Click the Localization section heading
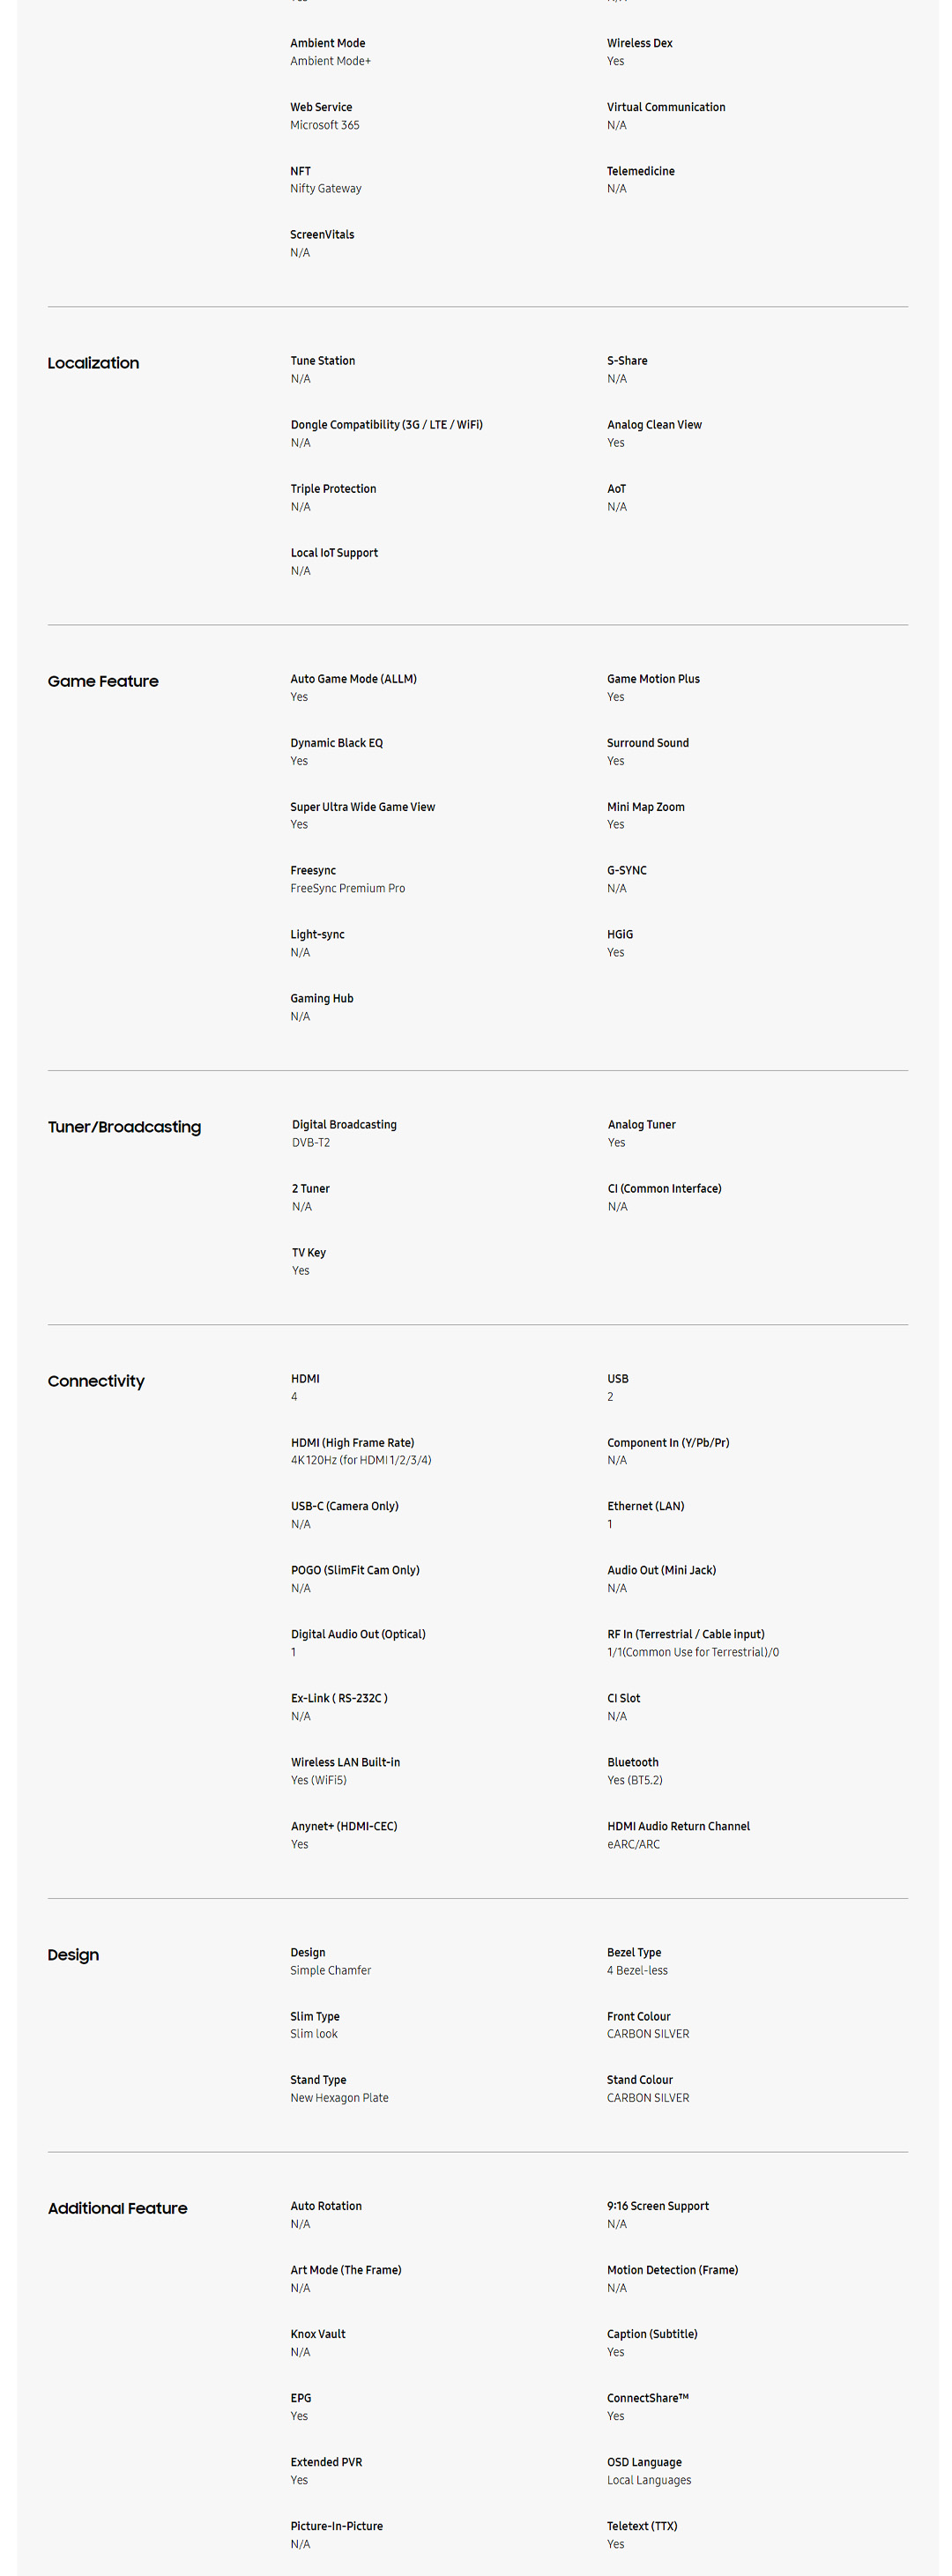Image resolution: width=952 pixels, height=2576 pixels. pos(93,363)
